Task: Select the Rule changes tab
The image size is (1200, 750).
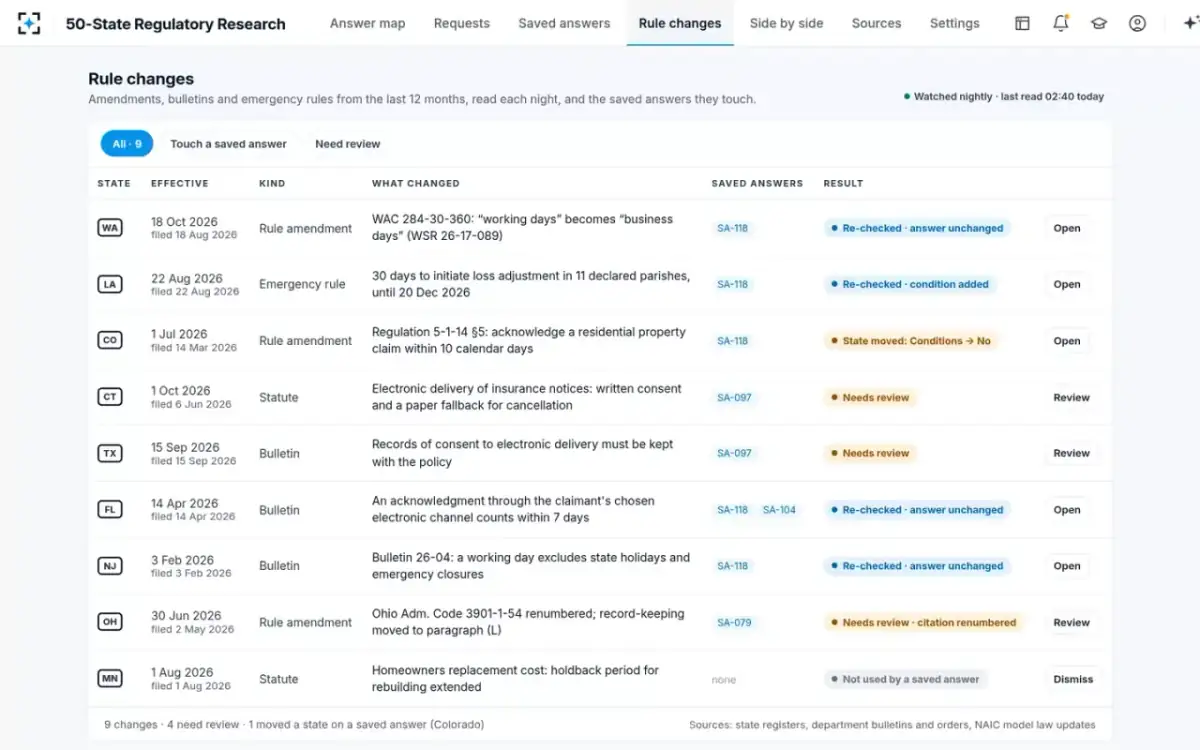Action: coord(680,23)
